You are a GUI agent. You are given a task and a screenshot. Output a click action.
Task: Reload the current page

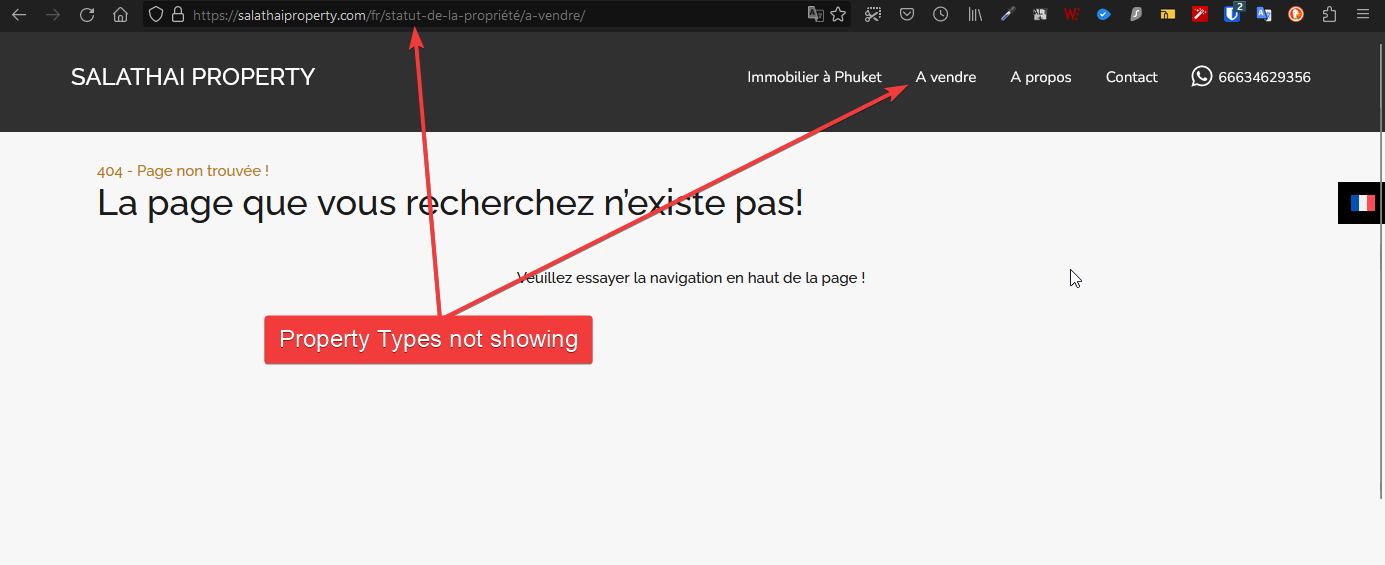pyautogui.click(x=87, y=15)
